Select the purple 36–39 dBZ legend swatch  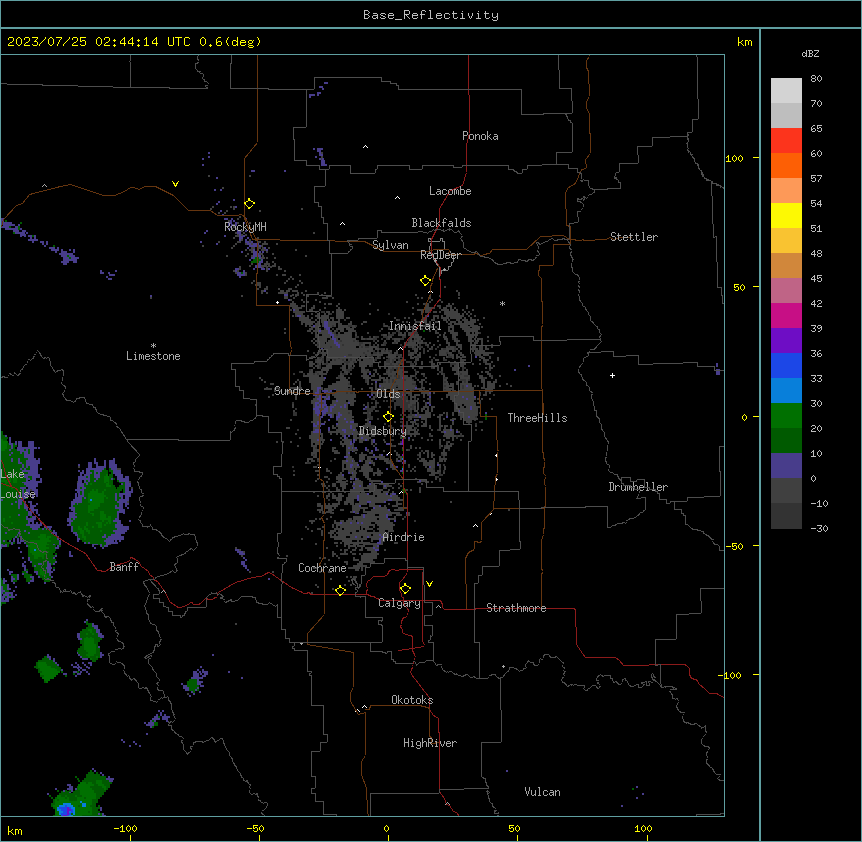pos(786,340)
